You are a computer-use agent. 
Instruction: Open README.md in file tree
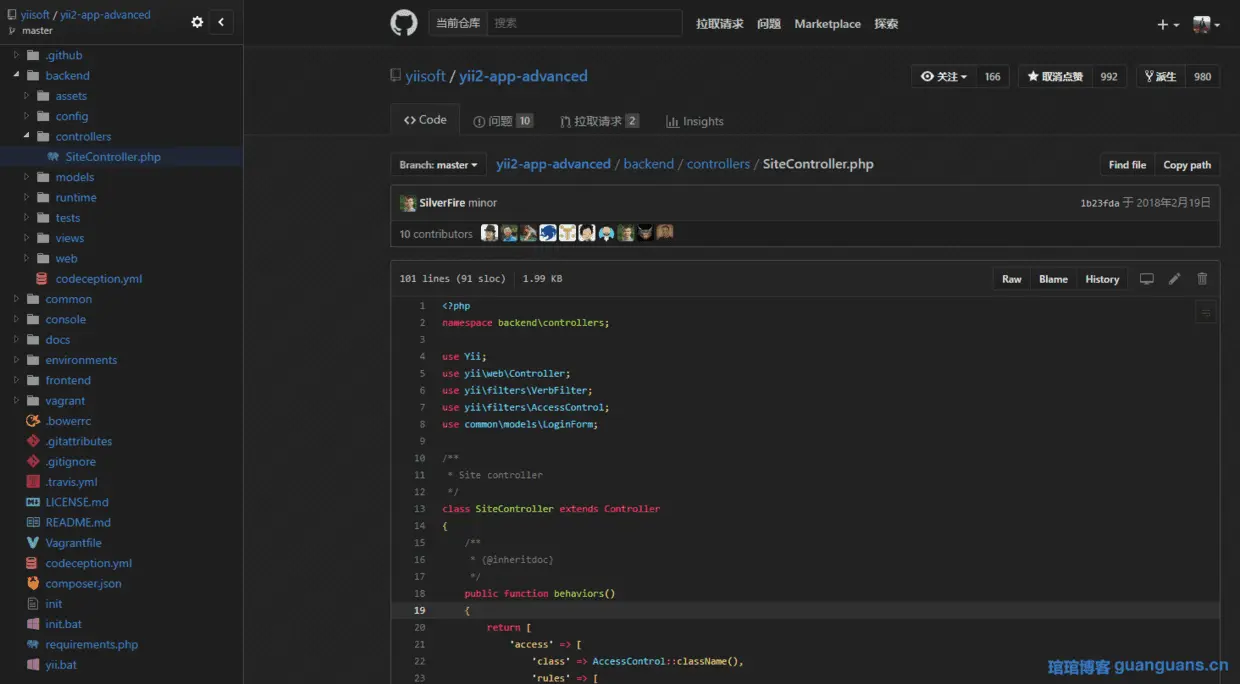click(78, 522)
